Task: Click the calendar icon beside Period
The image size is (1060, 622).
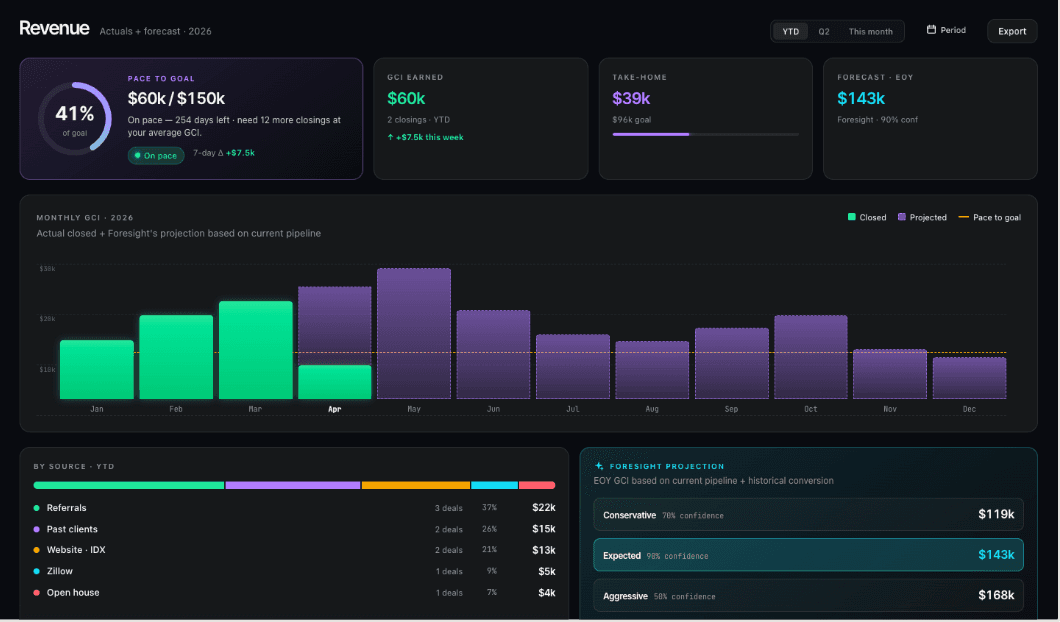Action: tap(931, 30)
